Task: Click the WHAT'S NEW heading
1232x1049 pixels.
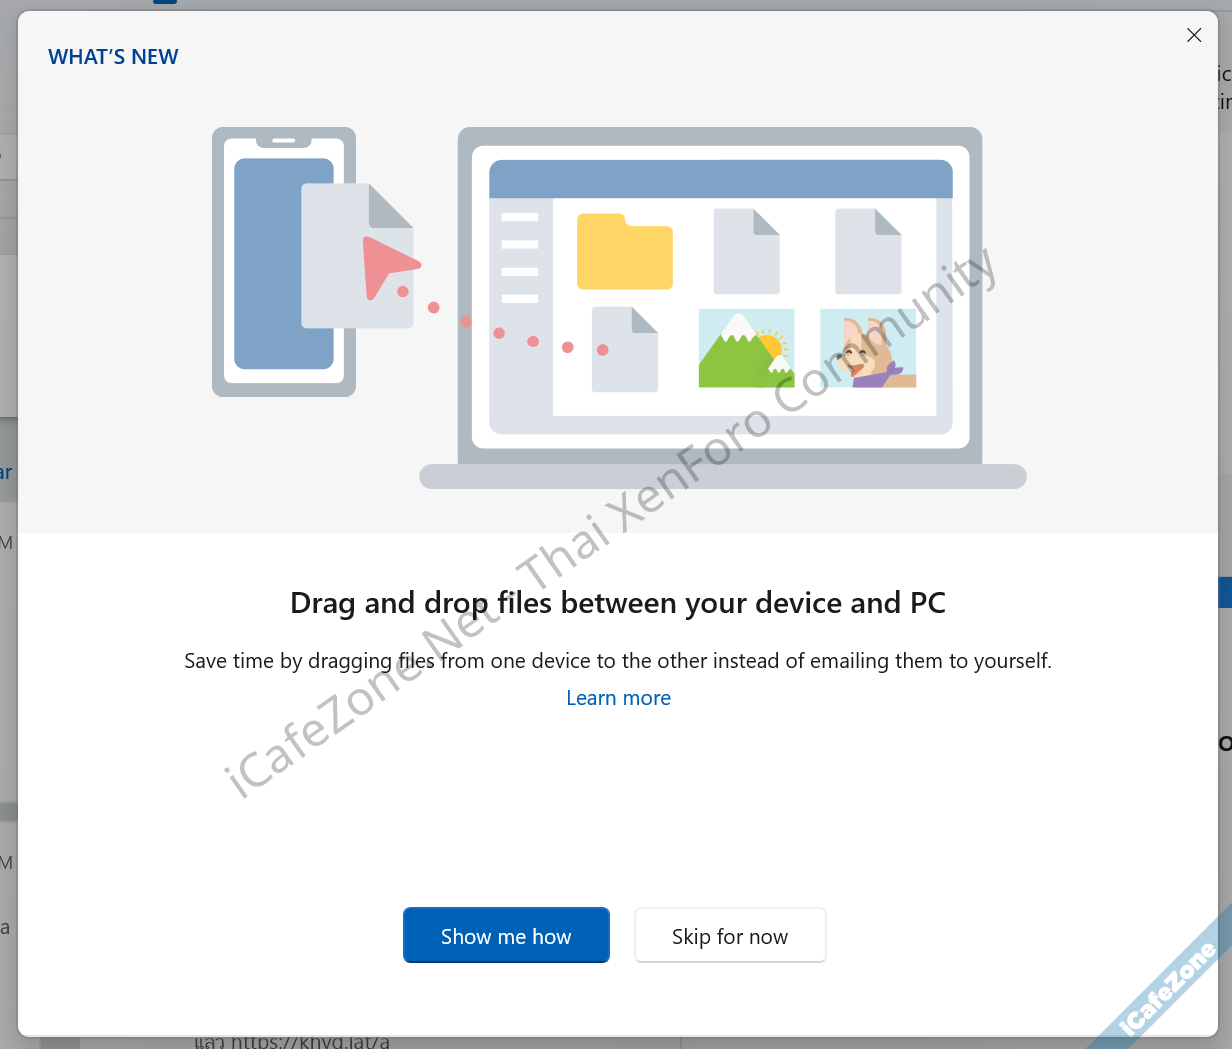Action: [x=113, y=57]
